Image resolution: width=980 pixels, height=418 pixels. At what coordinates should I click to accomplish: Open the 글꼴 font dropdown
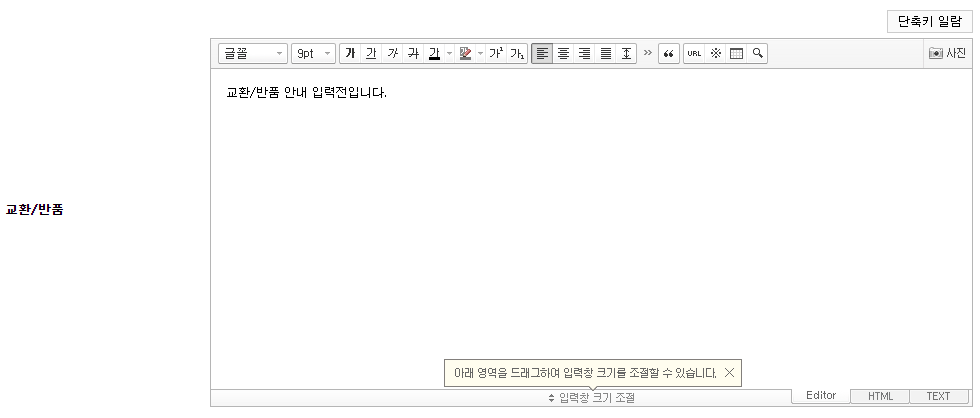click(x=253, y=54)
